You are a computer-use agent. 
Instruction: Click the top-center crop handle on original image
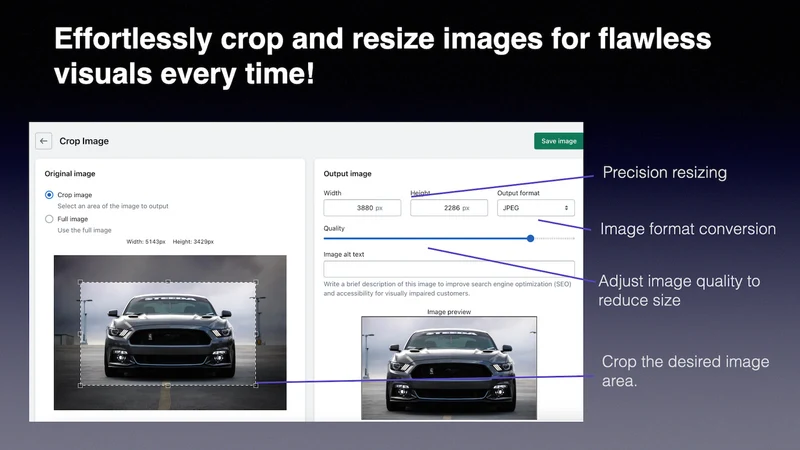point(168,282)
